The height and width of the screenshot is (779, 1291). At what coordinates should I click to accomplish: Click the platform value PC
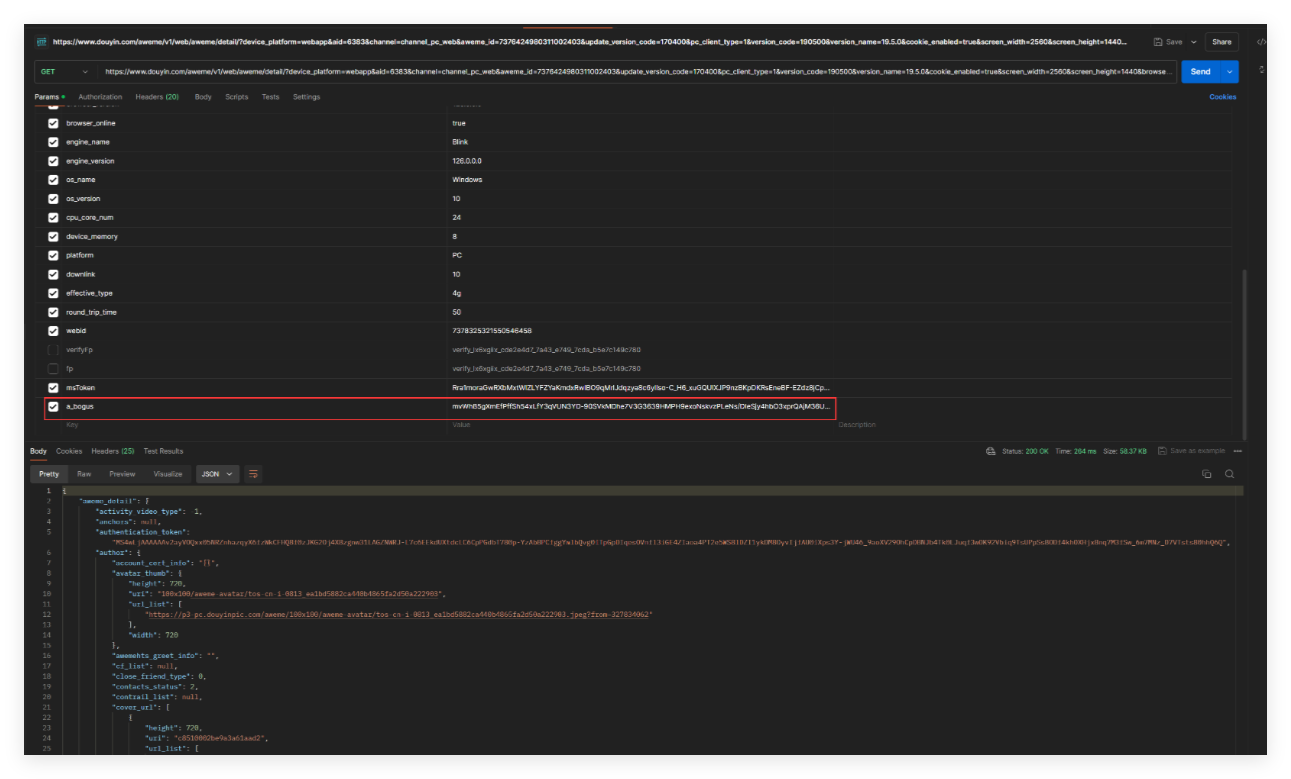[457, 255]
